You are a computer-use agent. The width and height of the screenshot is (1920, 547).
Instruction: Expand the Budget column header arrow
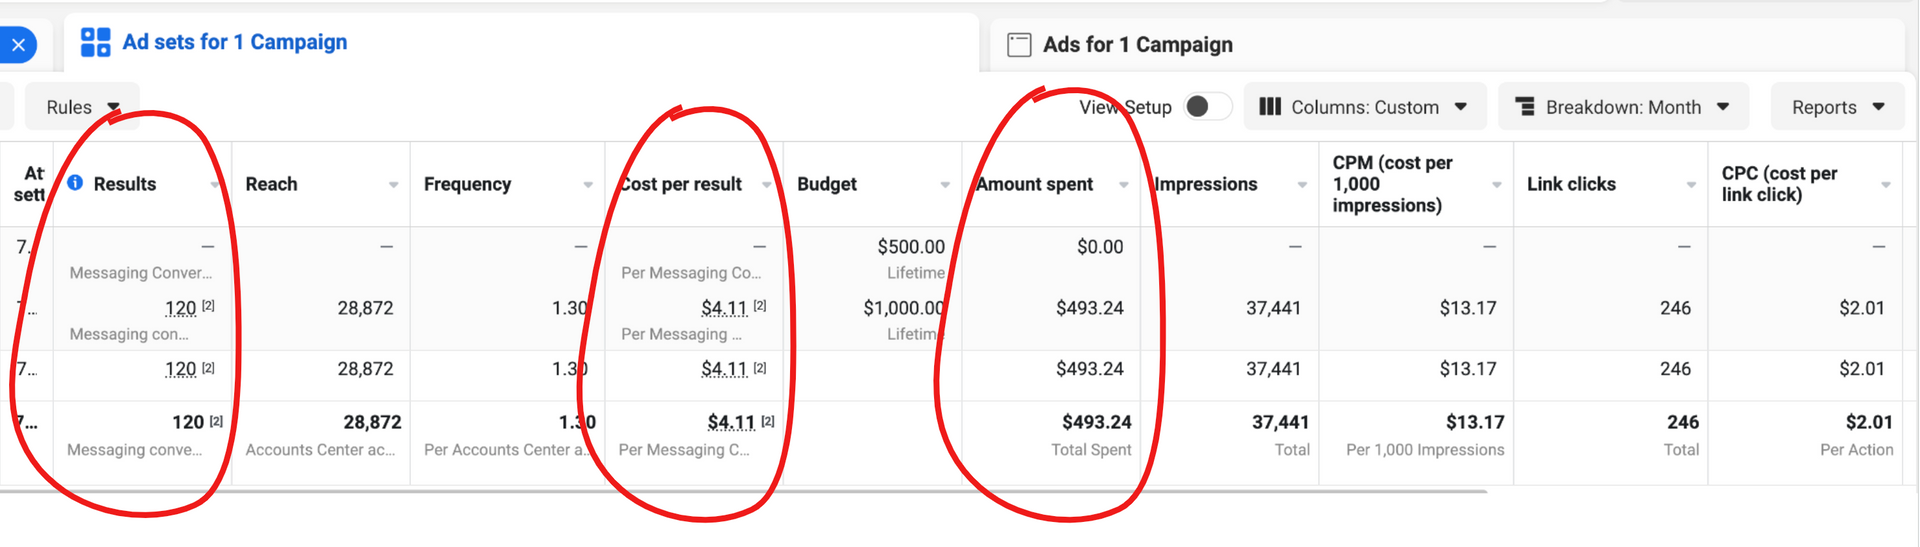(945, 185)
